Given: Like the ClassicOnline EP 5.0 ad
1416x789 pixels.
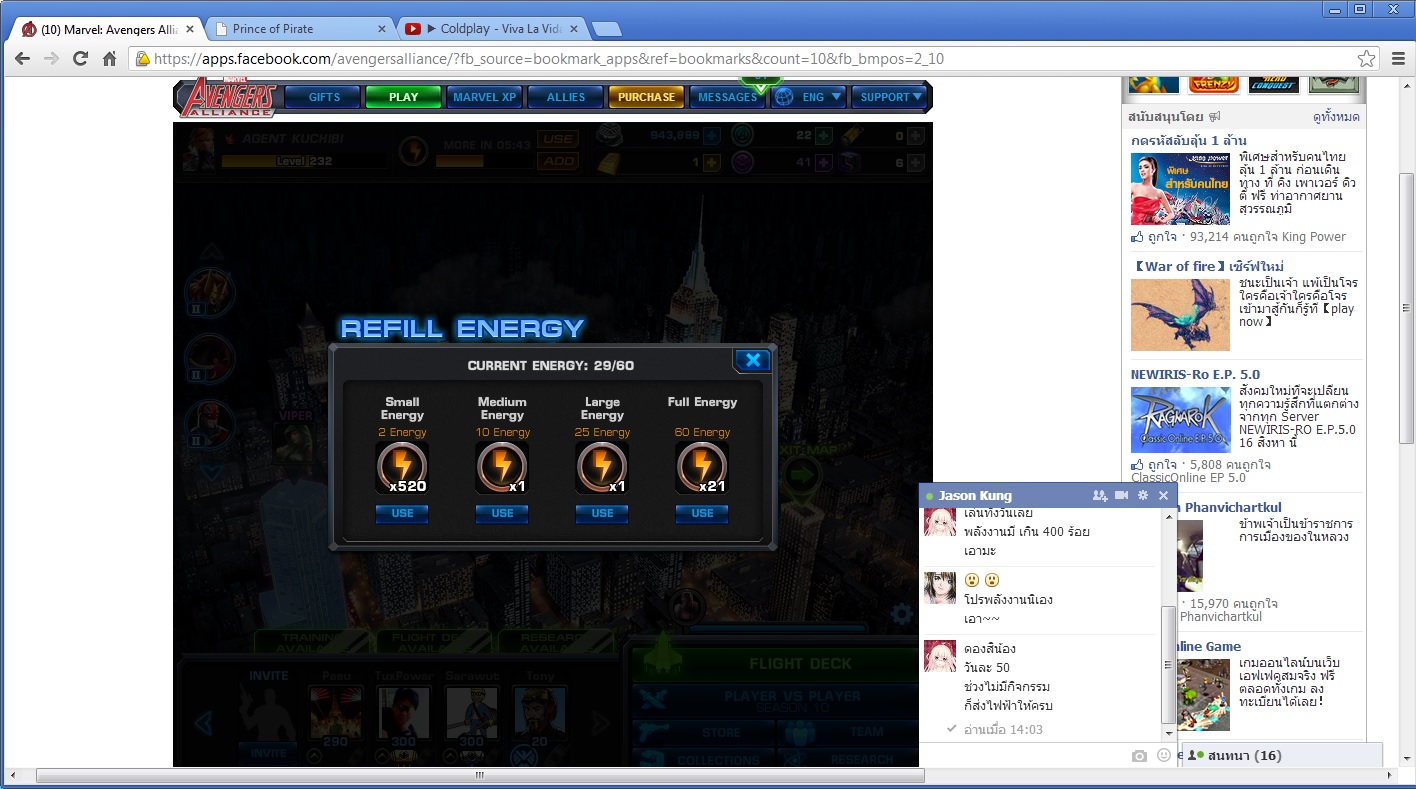Looking at the screenshot, I should pos(1153,465).
